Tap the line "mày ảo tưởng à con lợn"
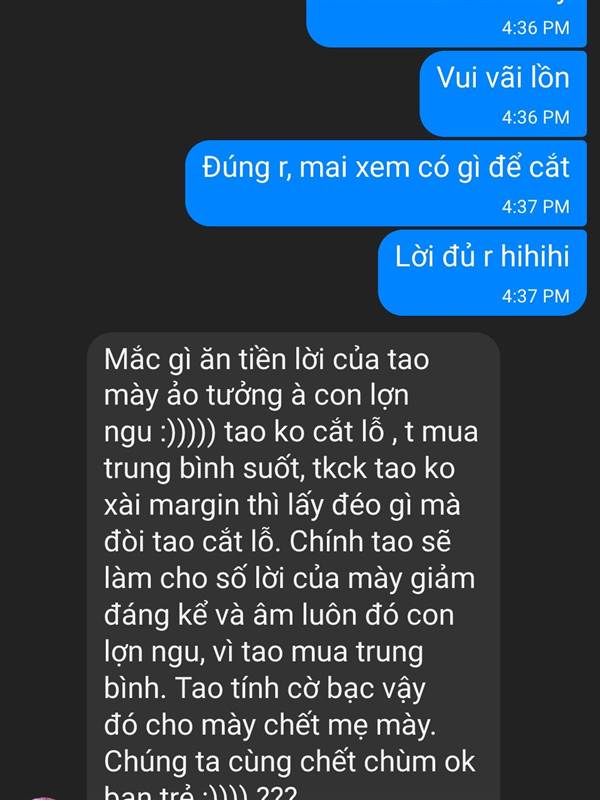This screenshot has height=800, width=600. pos(256,395)
